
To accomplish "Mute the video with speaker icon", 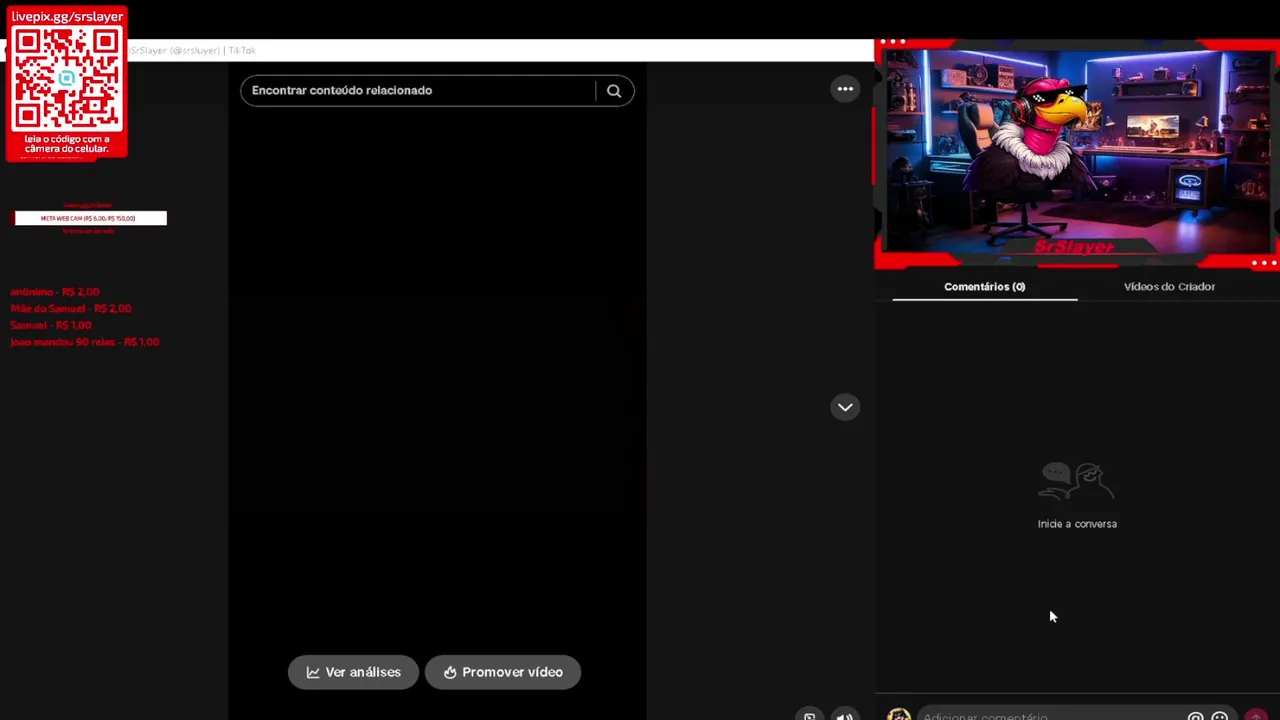I will coord(845,715).
